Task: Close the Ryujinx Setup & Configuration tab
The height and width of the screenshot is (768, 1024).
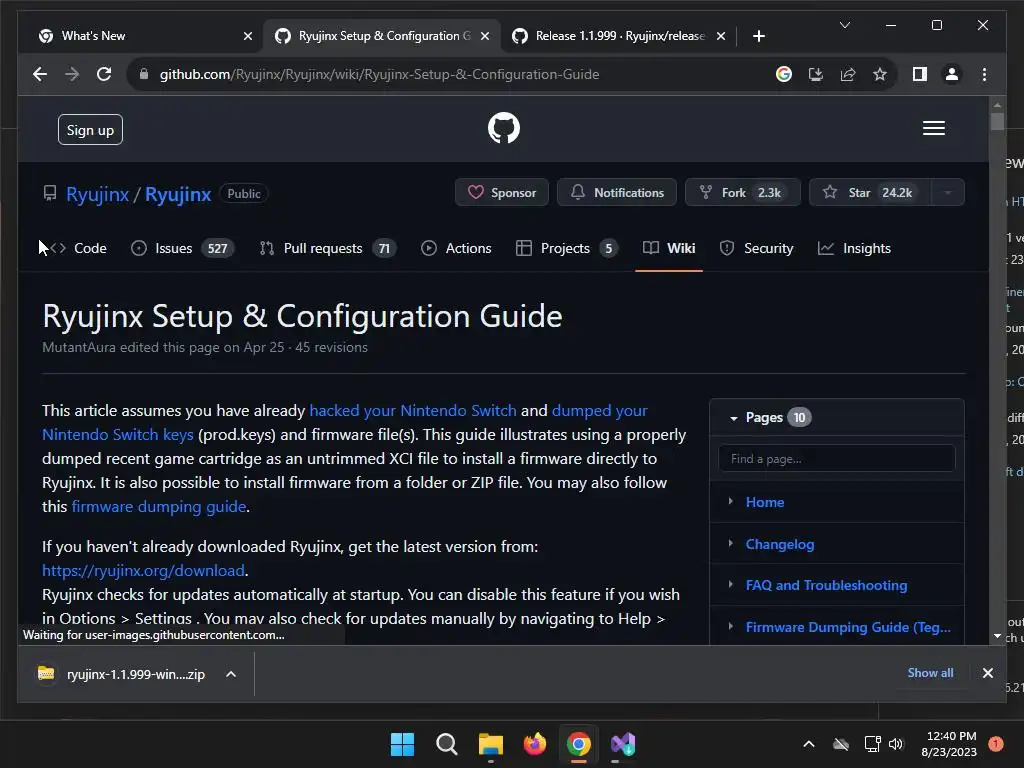Action: 485,36
